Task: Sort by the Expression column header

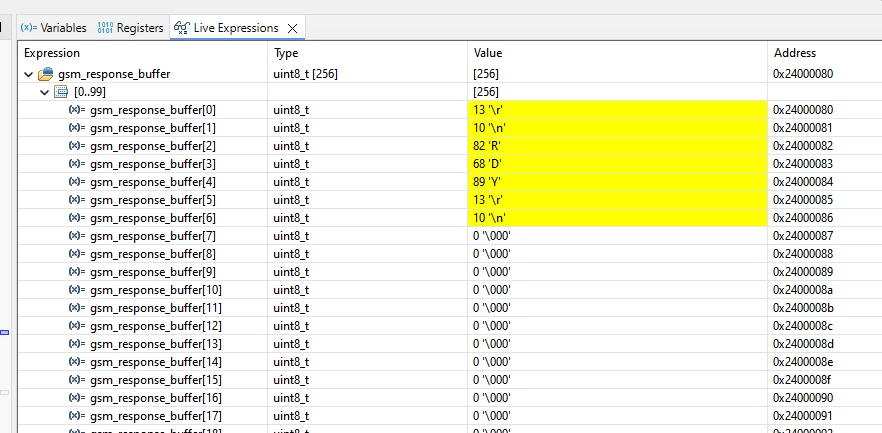Action: click(x=52, y=53)
